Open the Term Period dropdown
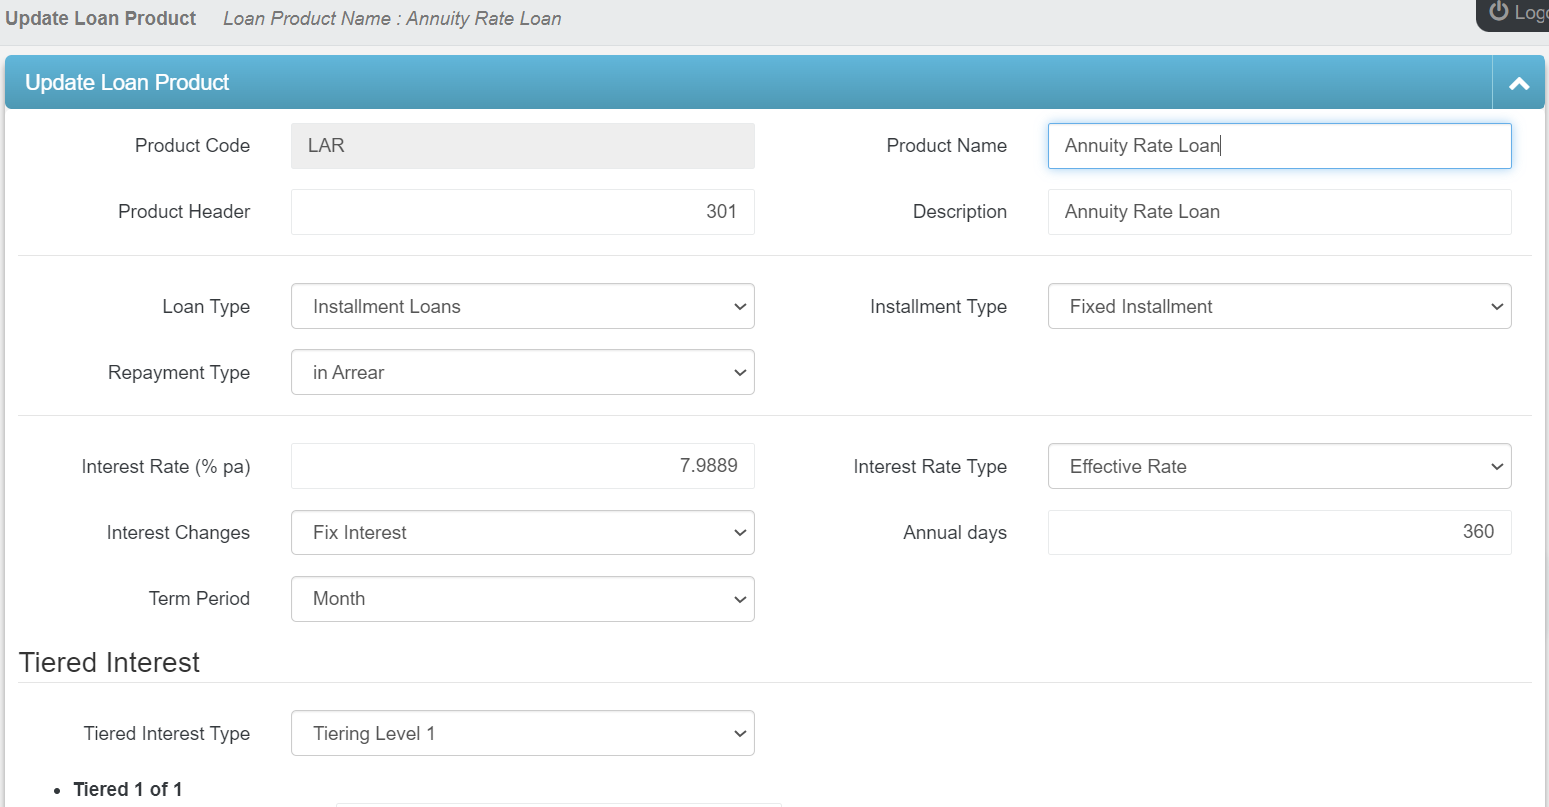The height and width of the screenshot is (807, 1549). tap(520, 599)
